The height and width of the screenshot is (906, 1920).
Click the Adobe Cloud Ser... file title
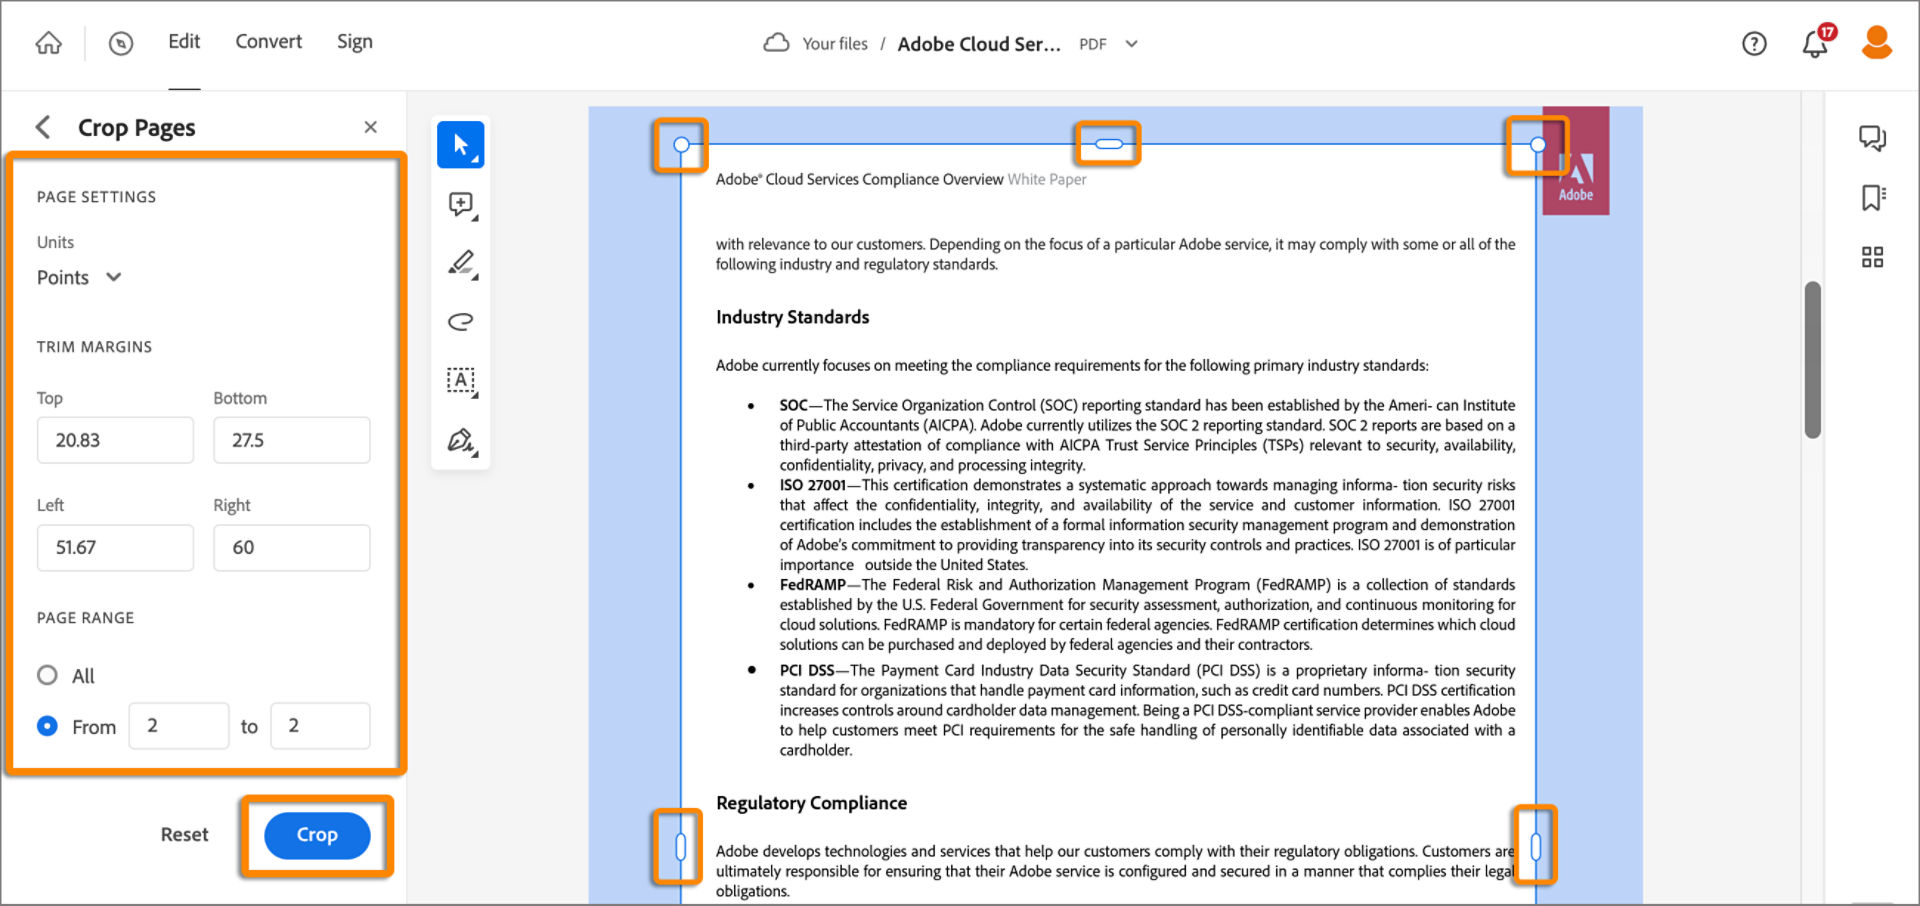979,44
